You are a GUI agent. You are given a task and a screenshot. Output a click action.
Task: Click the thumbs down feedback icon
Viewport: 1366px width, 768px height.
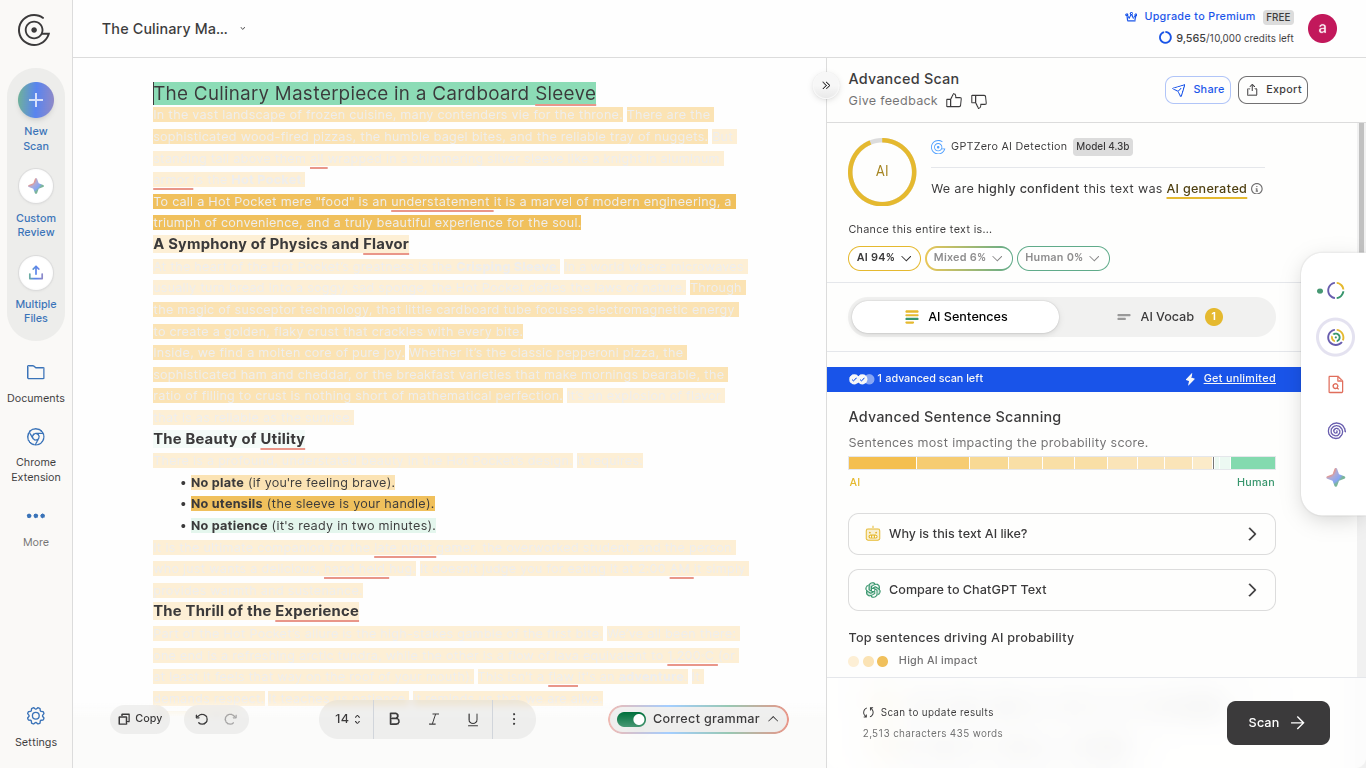point(979,101)
